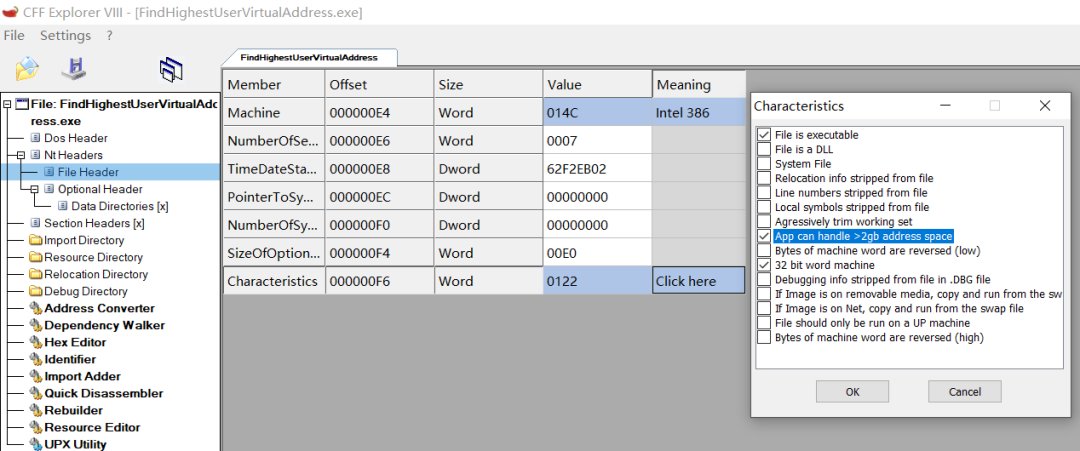
Task: Click Cancel in Characteristics dialog
Action: click(964, 392)
